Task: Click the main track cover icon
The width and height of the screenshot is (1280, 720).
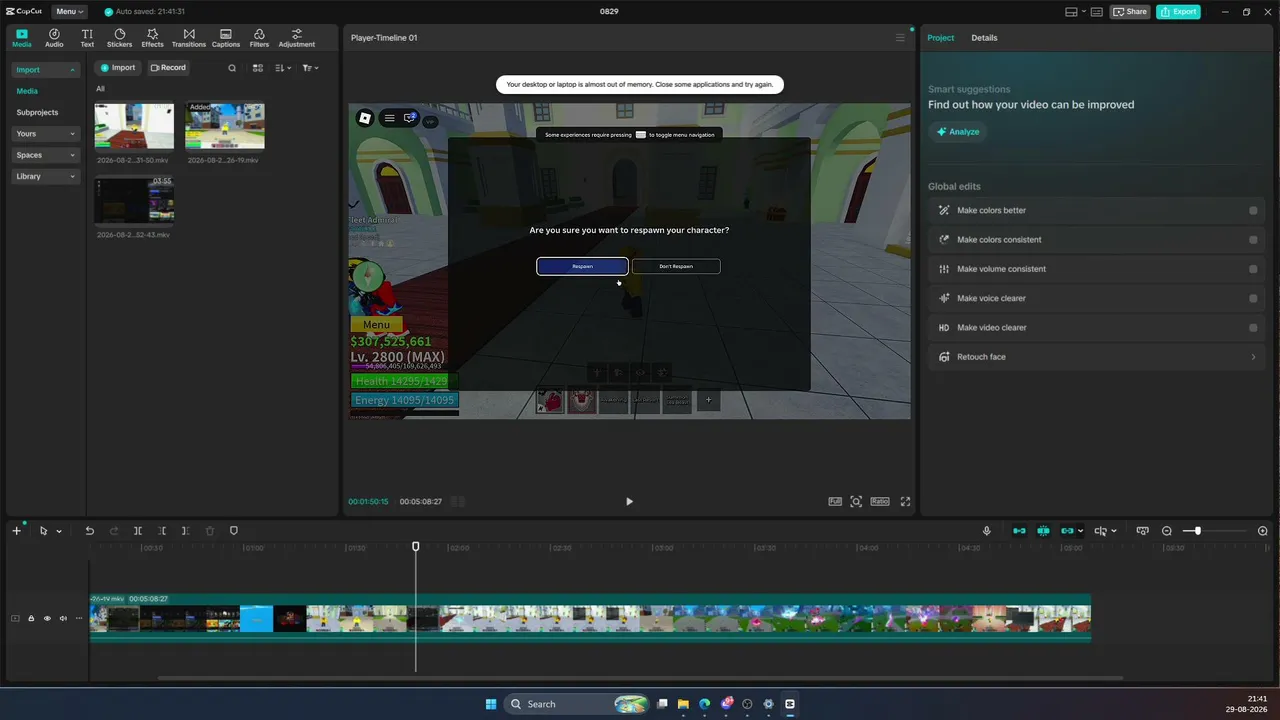Action: click(15, 618)
